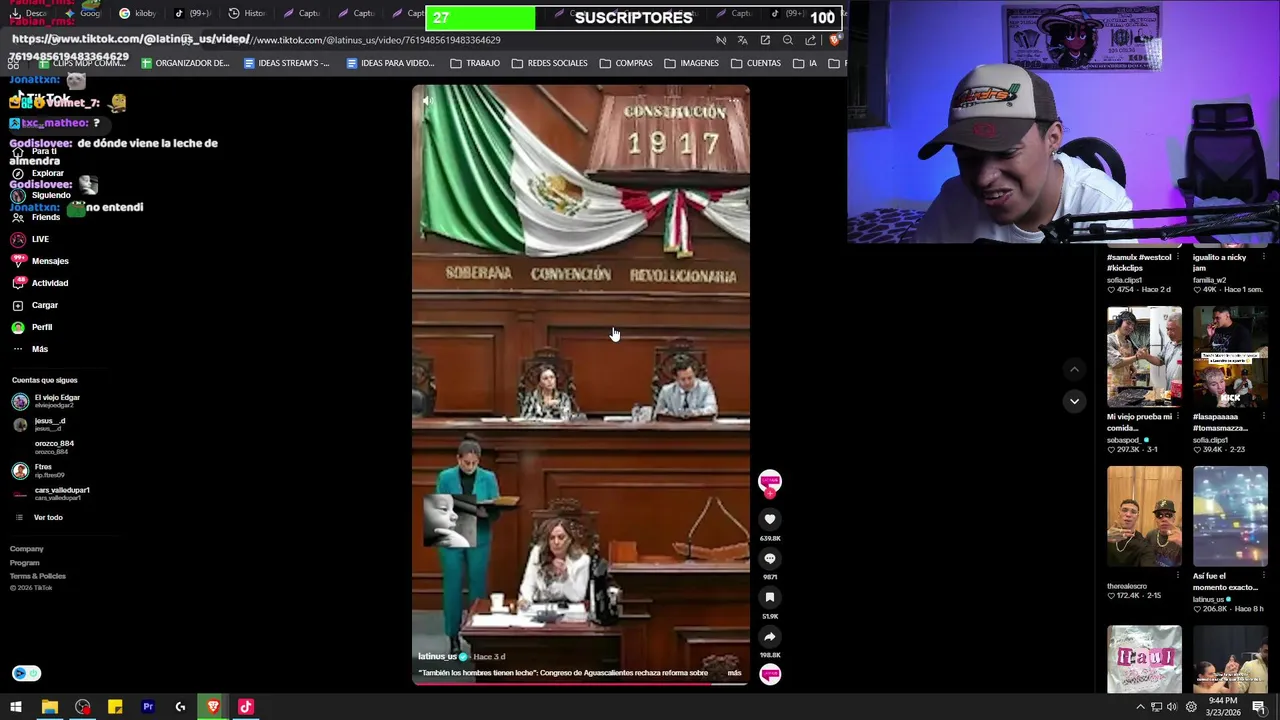The image size is (1280, 720).
Task: Share the video using the arrow icon
Action: pyautogui.click(x=769, y=636)
